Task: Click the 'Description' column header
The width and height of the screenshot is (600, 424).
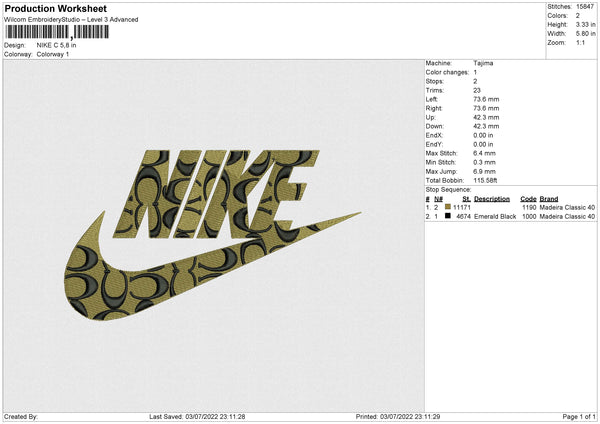Action: (492, 199)
